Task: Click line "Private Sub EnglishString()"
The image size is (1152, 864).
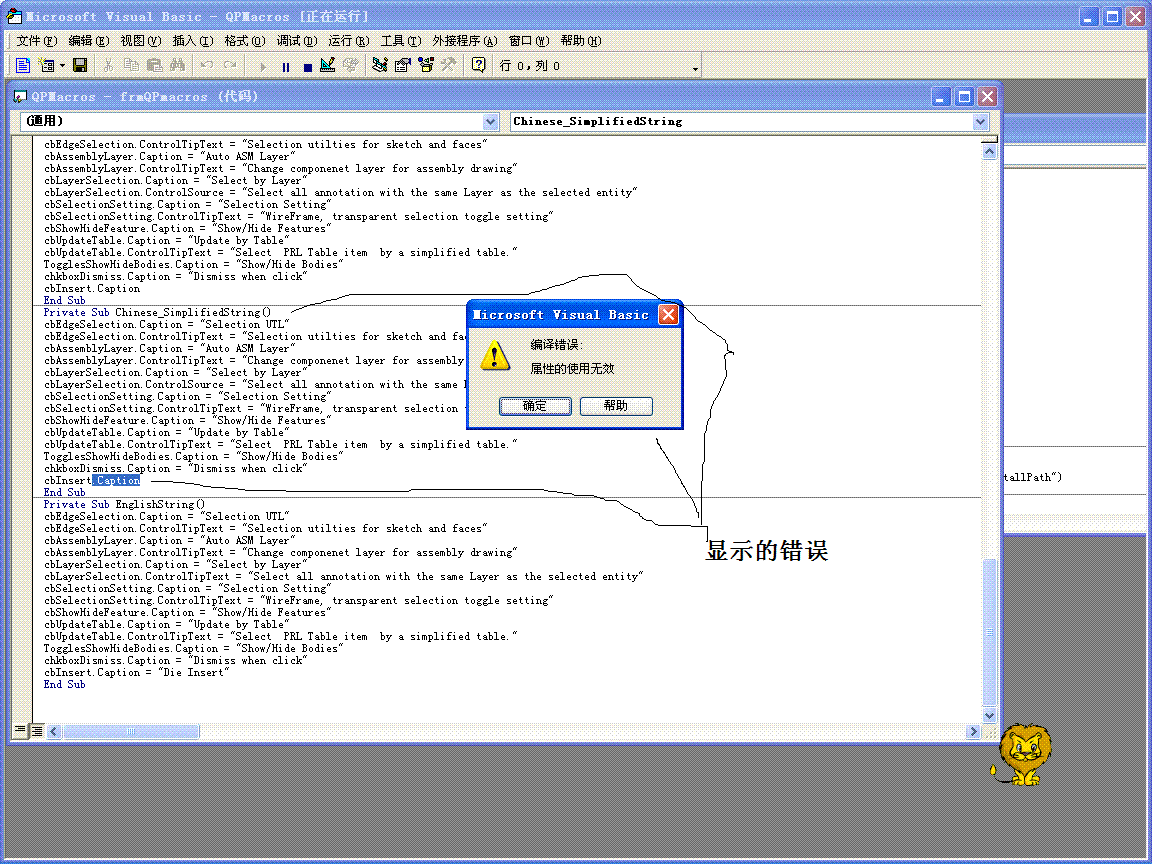Action: (x=124, y=504)
